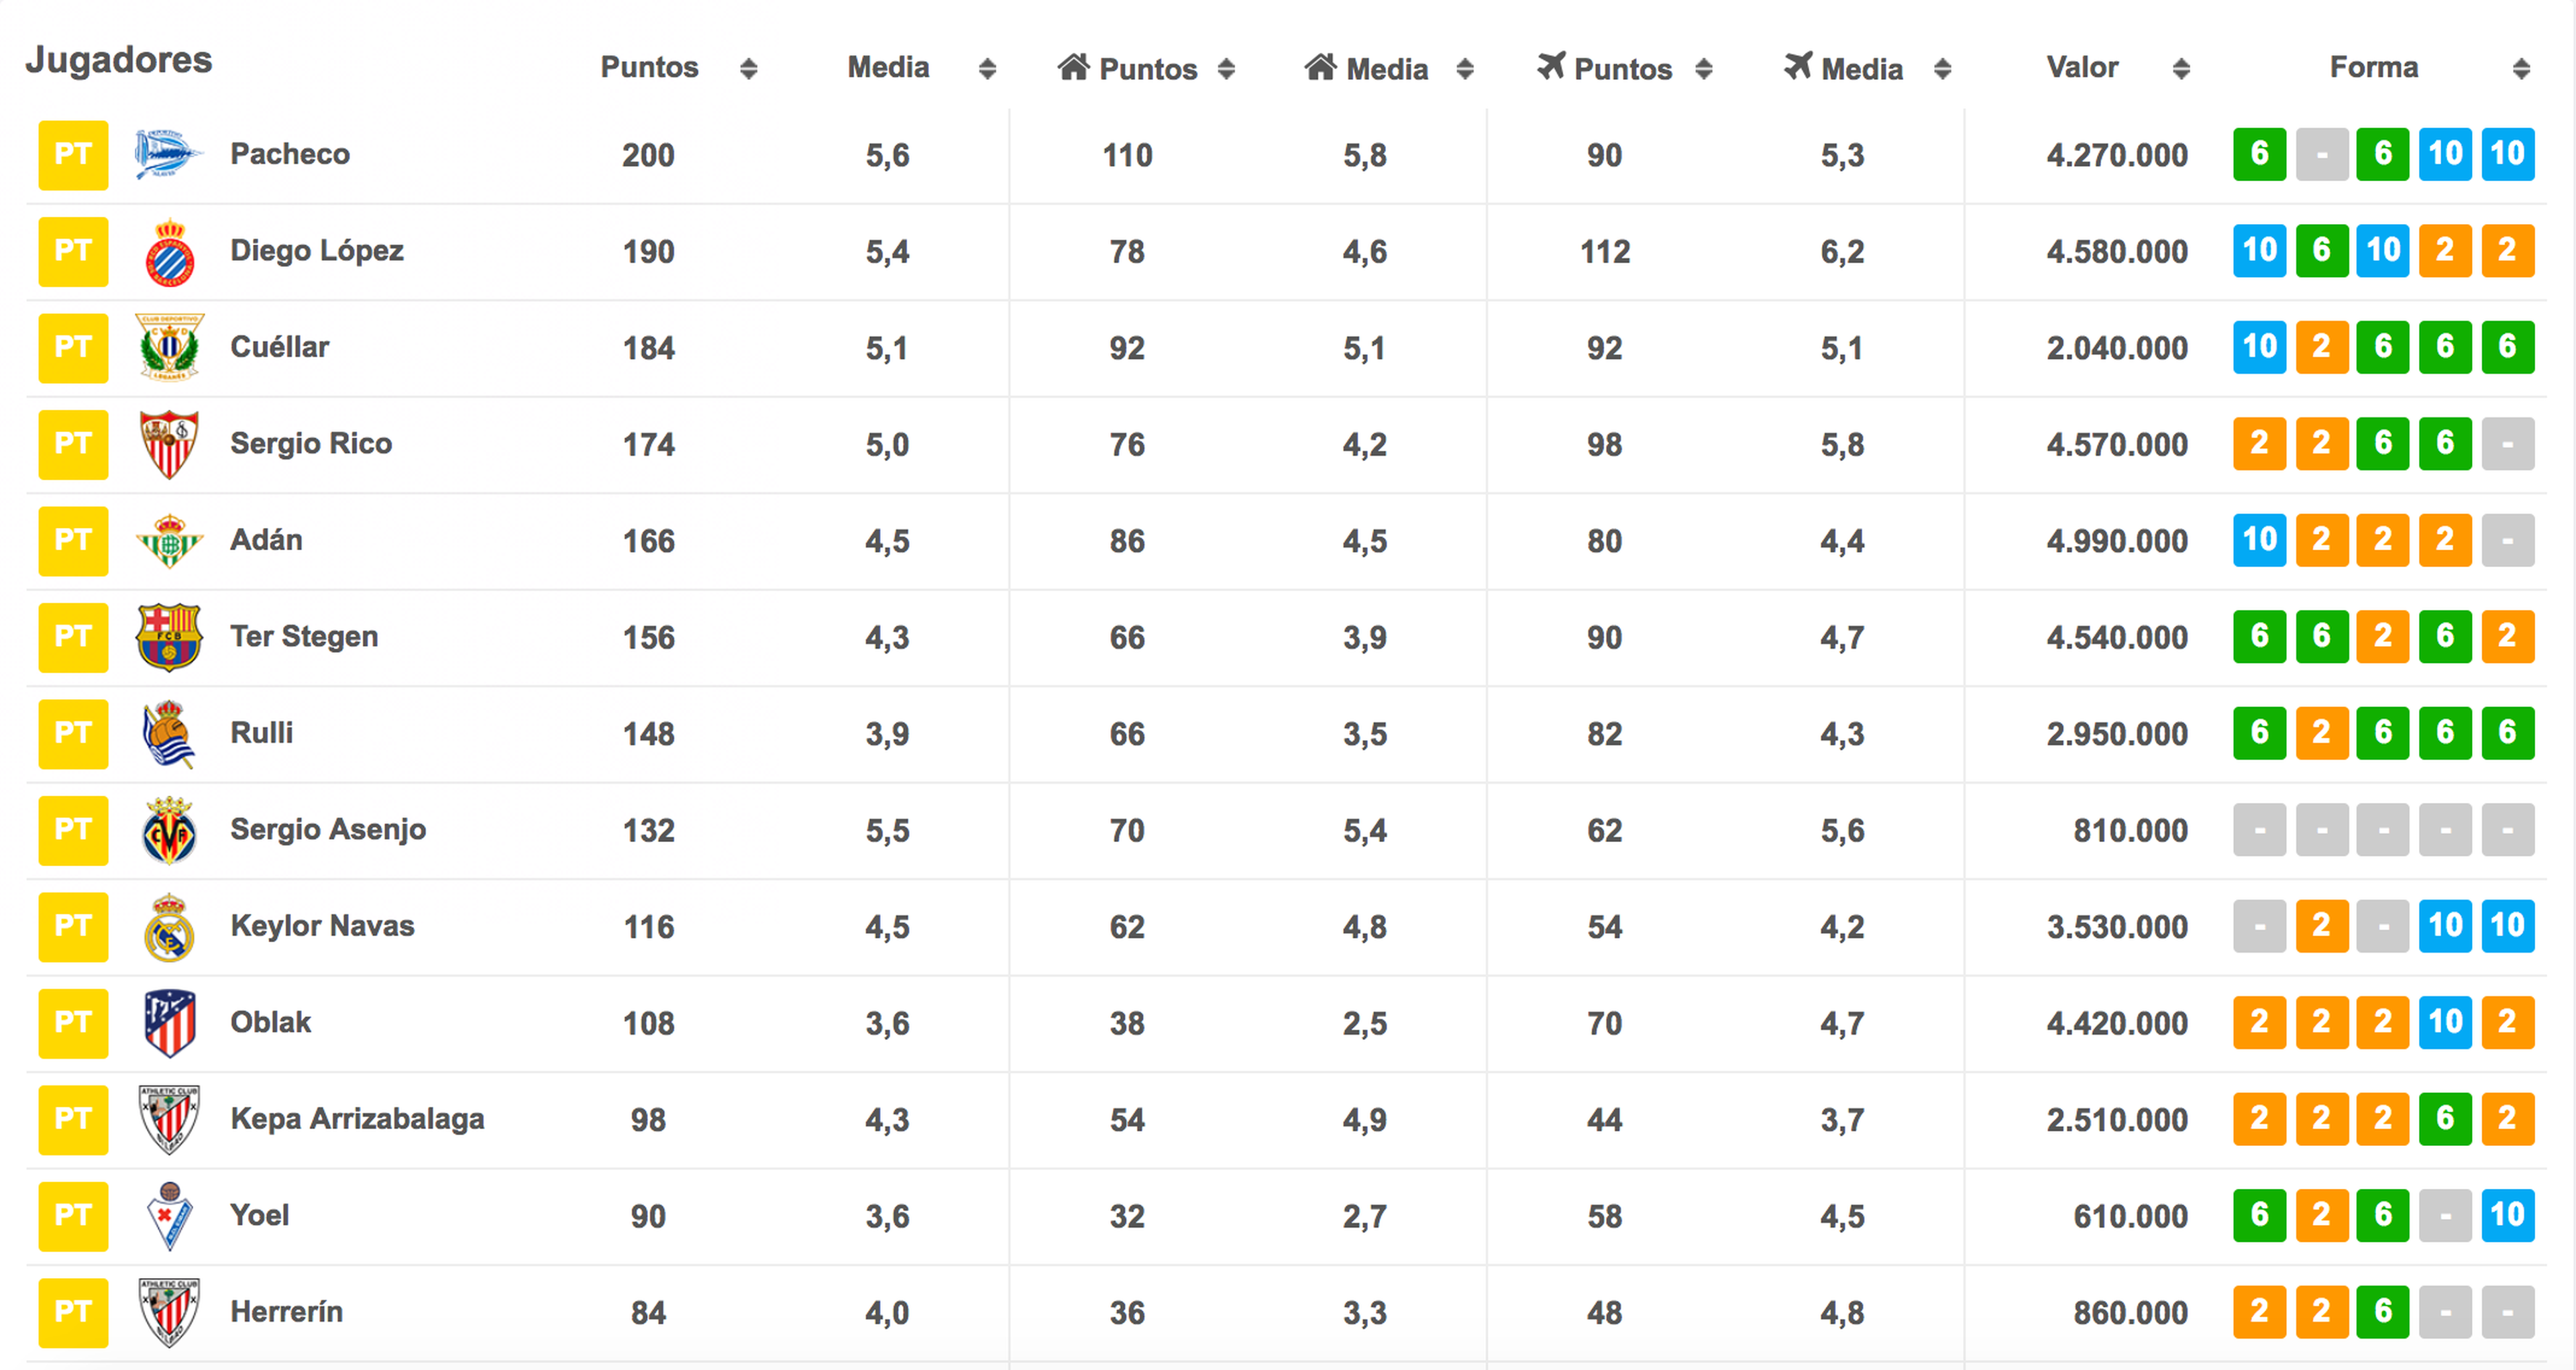Sort by Forma column arrows
The height and width of the screenshot is (1370, 2576).
point(2521,68)
